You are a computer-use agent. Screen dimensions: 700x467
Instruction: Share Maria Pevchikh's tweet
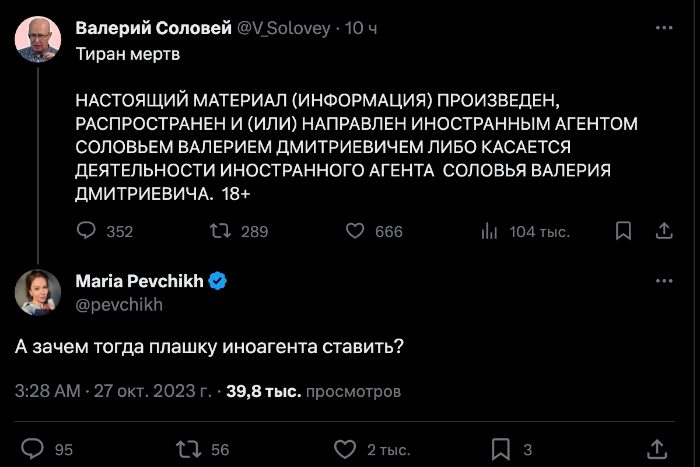point(657,448)
